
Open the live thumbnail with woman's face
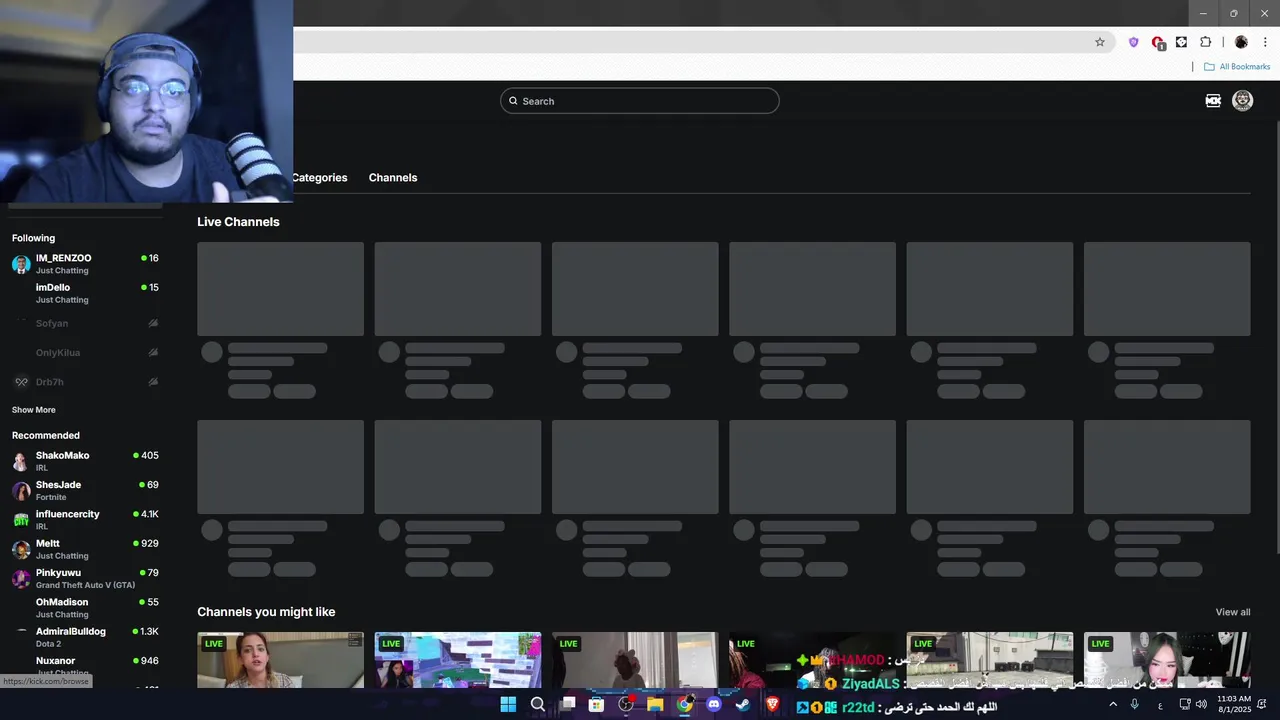280,660
